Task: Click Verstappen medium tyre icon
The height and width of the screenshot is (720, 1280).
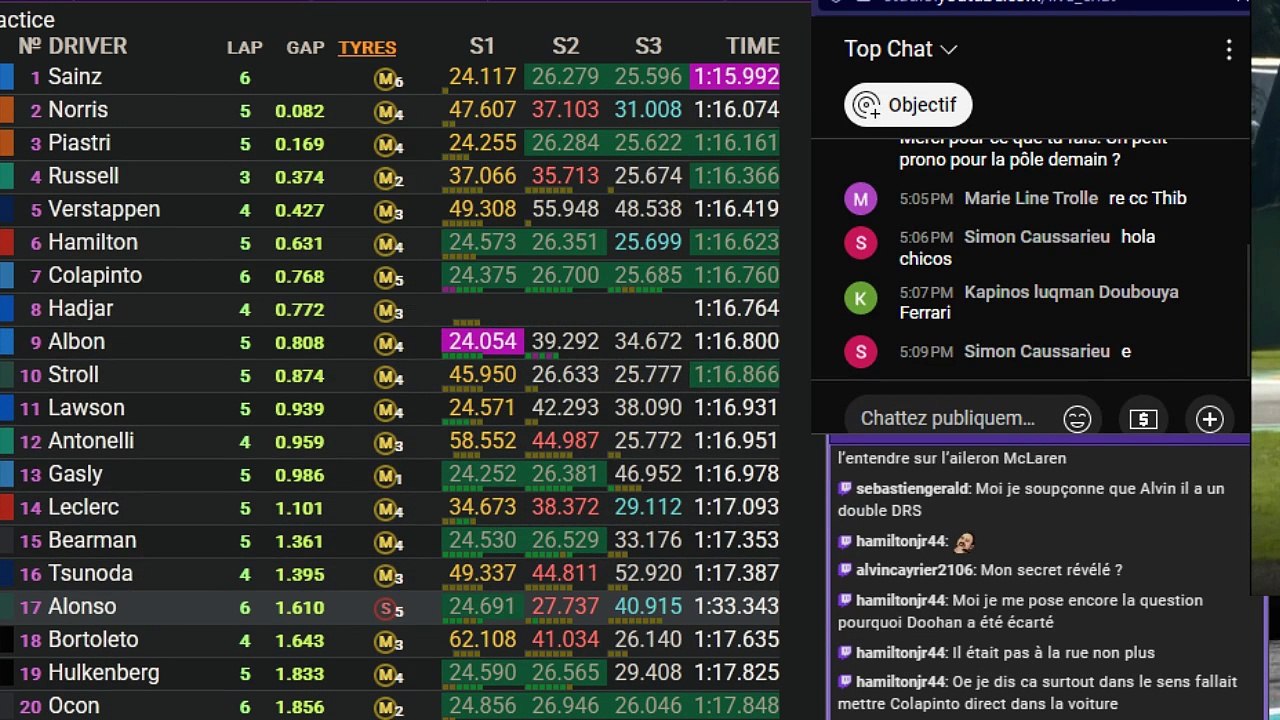Action: coord(388,211)
